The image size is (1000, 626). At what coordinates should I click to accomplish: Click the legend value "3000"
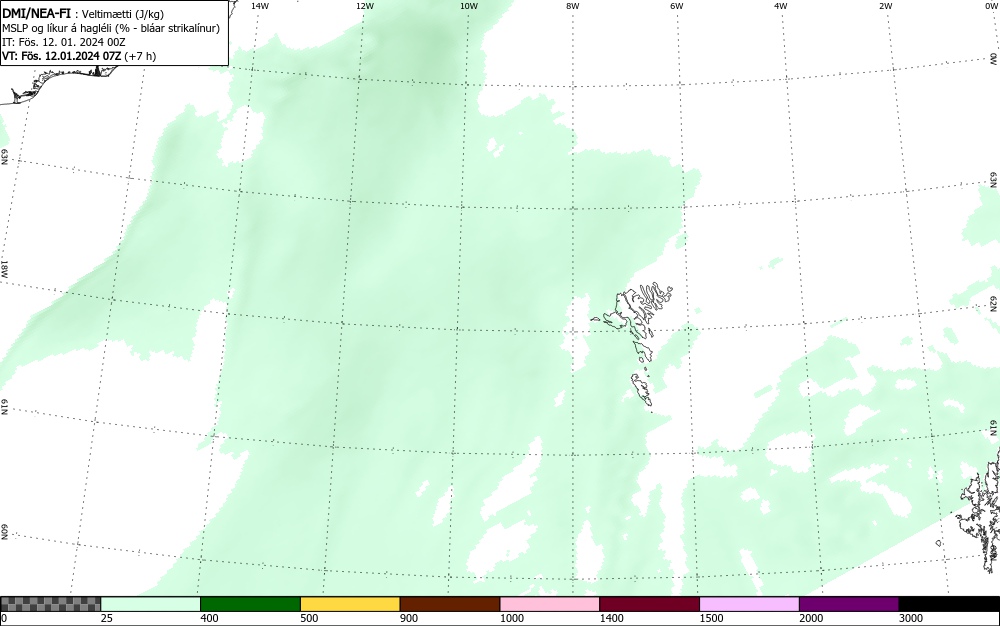click(x=911, y=618)
